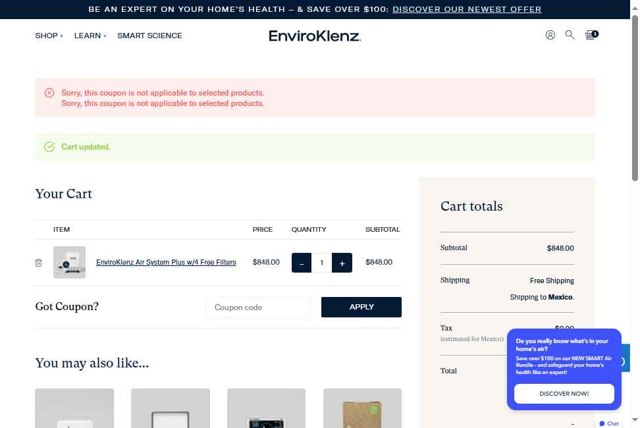The height and width of the screenshot is (428, 640).
Task: Click the 'Cart totals' heading
Action: click(x=471, y=206)
